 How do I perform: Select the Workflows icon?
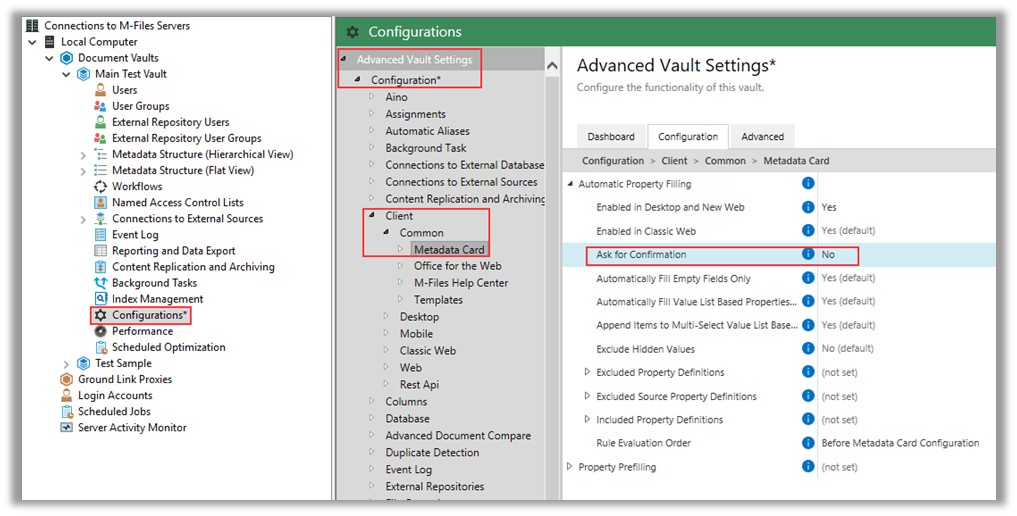(x=101, y=187)
